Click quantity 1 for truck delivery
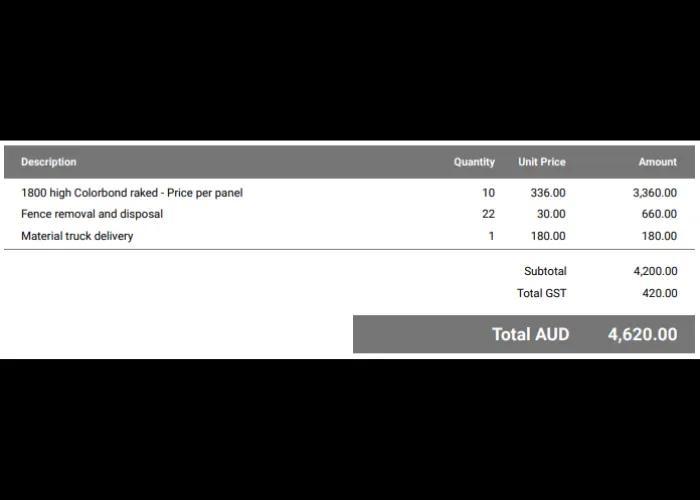 [492, 236]
